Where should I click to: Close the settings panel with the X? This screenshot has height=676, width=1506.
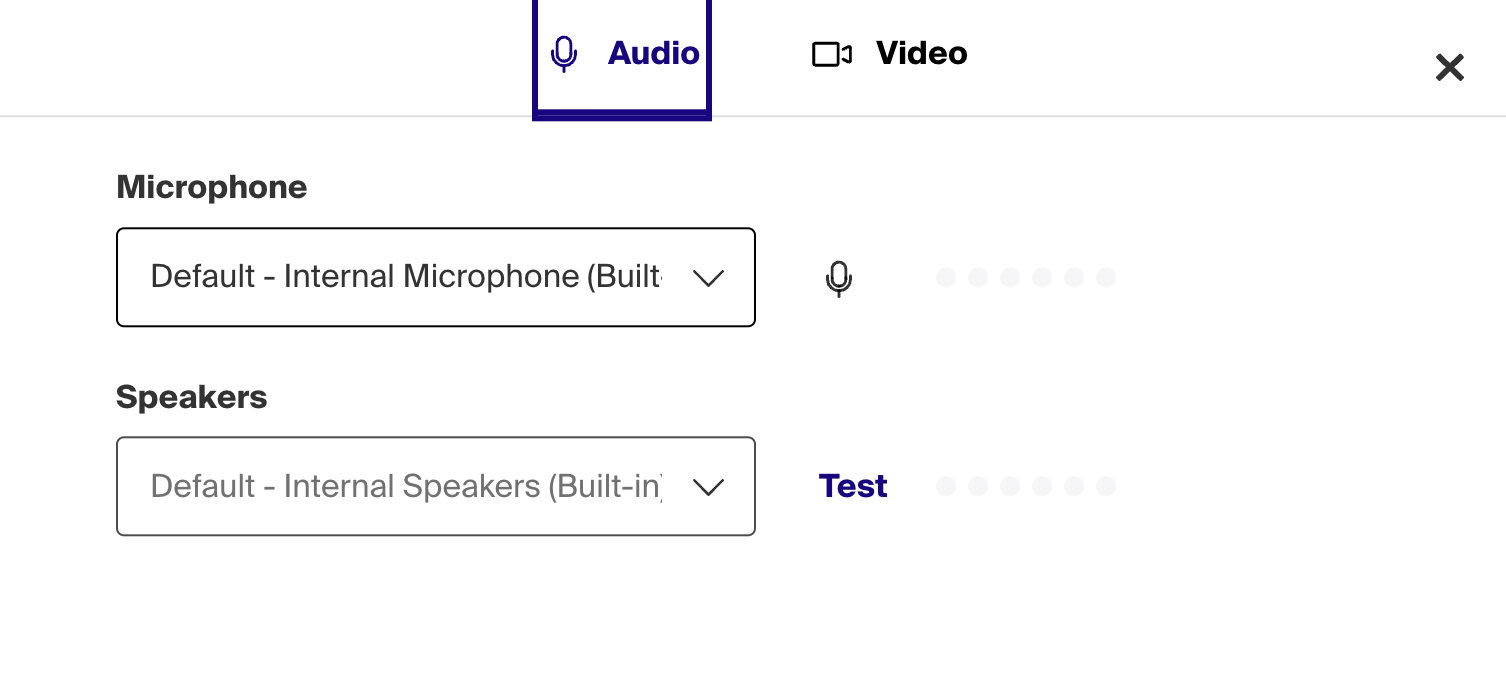pyautogui.click(x=1449, y=68)
